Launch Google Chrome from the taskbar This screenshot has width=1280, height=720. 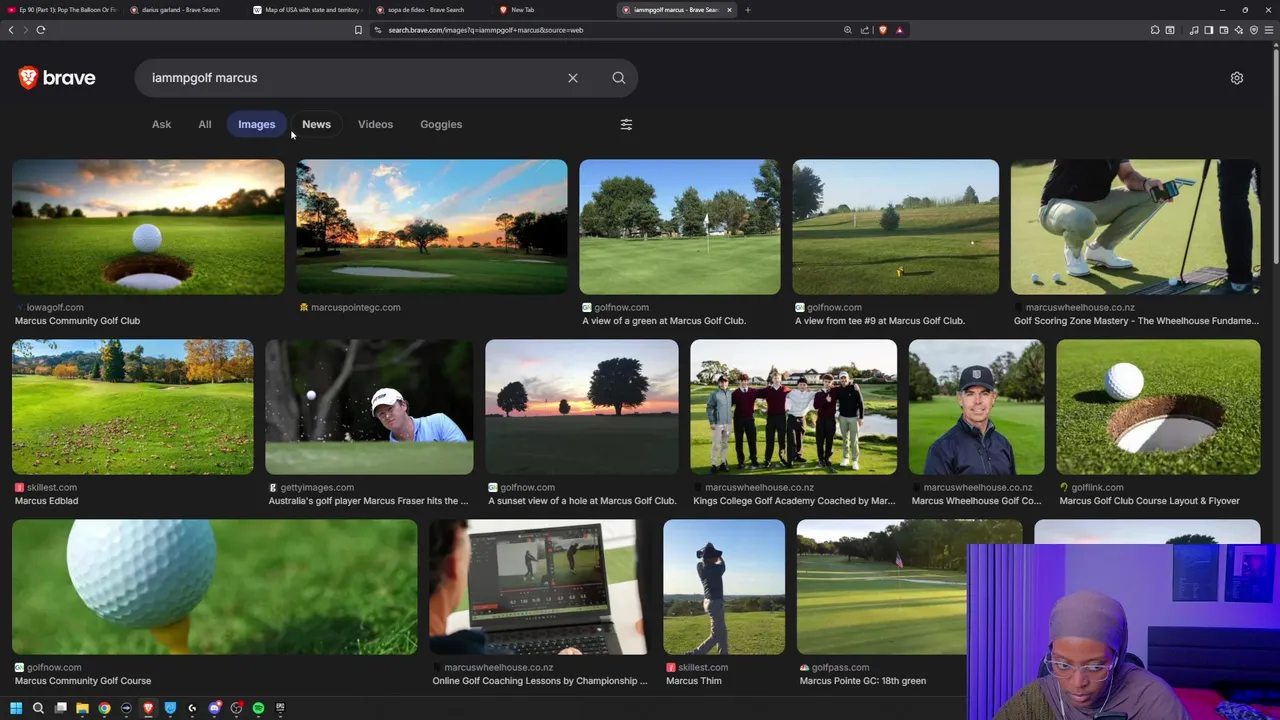pyautogui.click(x=104, y=708)
